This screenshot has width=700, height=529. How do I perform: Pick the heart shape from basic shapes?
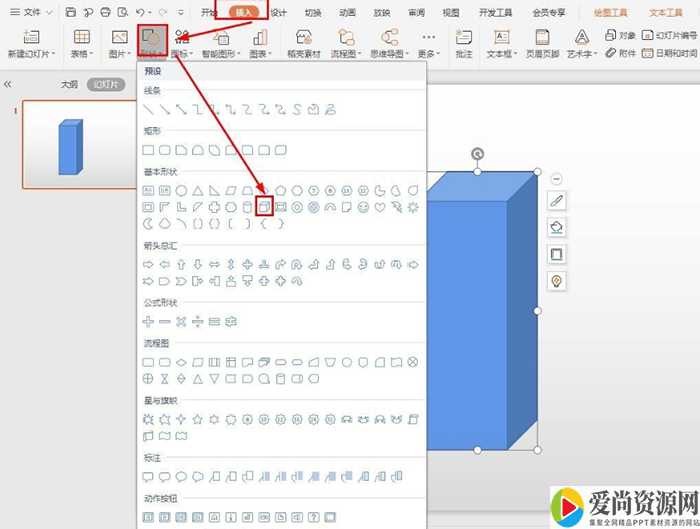[379, 206]
